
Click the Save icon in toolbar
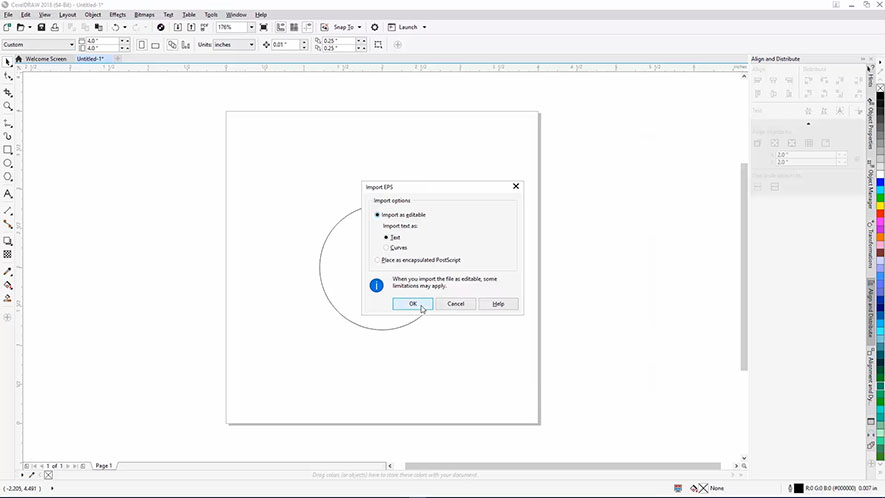click(x=41, y=27)
